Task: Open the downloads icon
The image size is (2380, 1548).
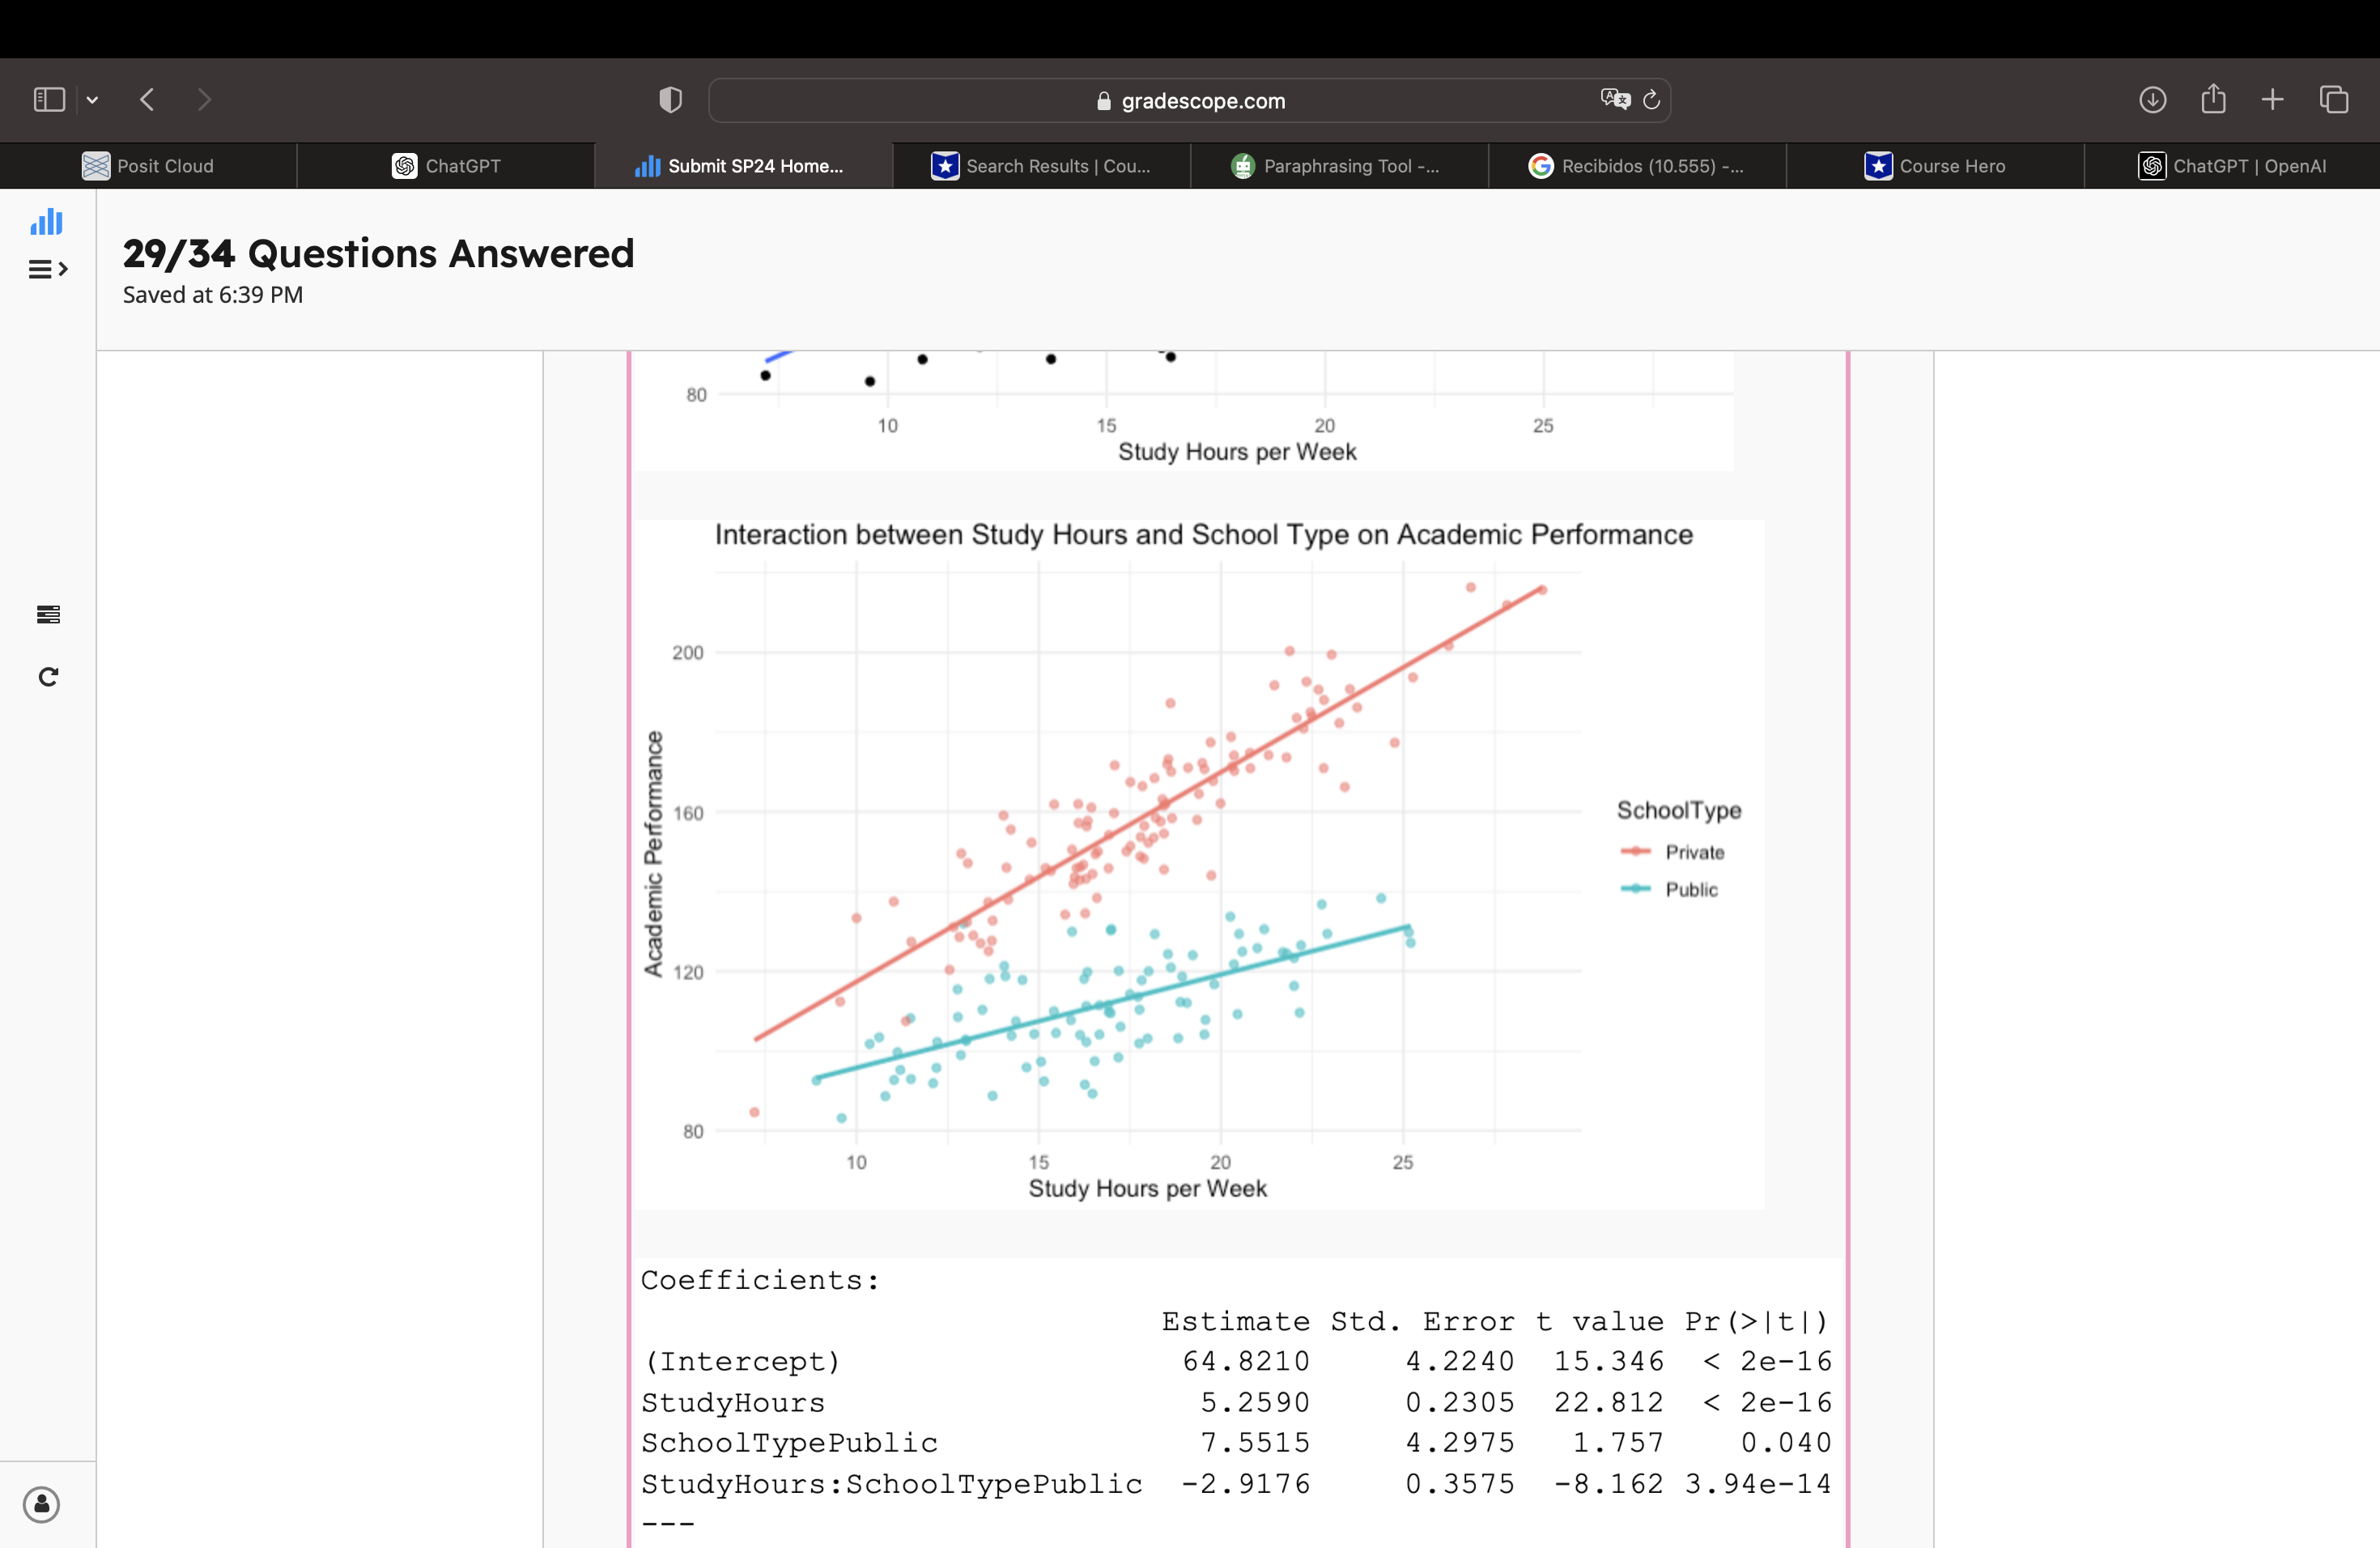Action: pyautogui.click(x=2152, y=100)
